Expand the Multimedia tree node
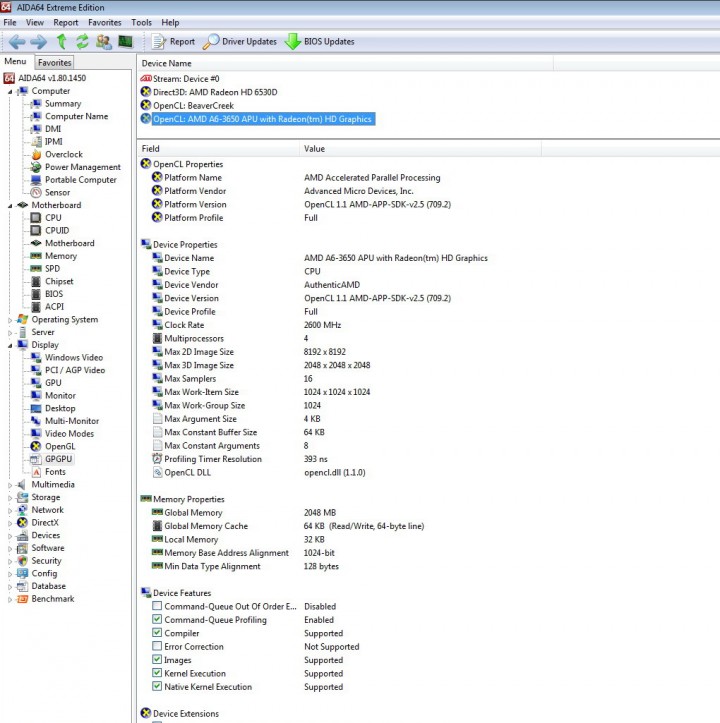Viewport: 720px width, 723px height. 10,485
